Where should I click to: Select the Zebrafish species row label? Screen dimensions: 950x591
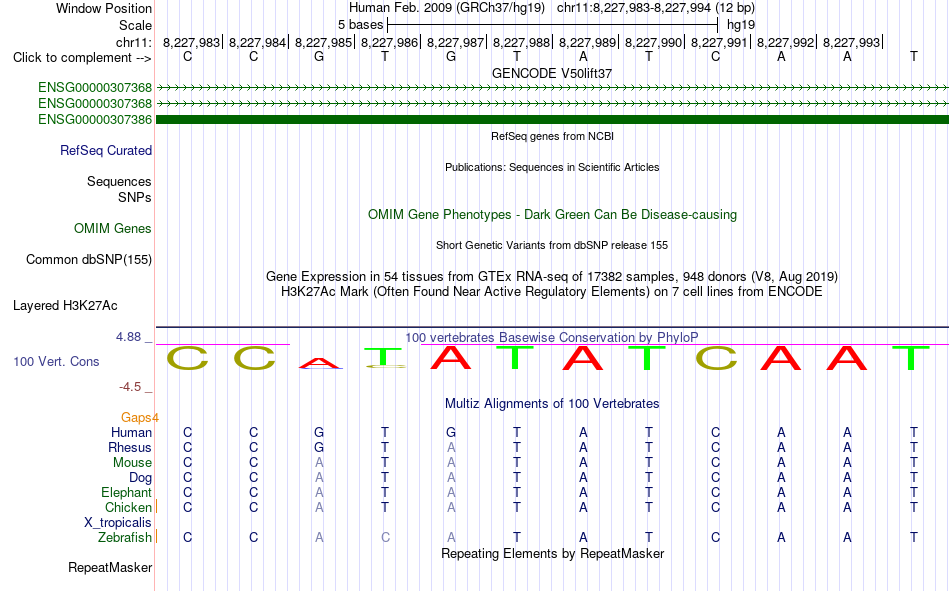click(x=125, y=538)
